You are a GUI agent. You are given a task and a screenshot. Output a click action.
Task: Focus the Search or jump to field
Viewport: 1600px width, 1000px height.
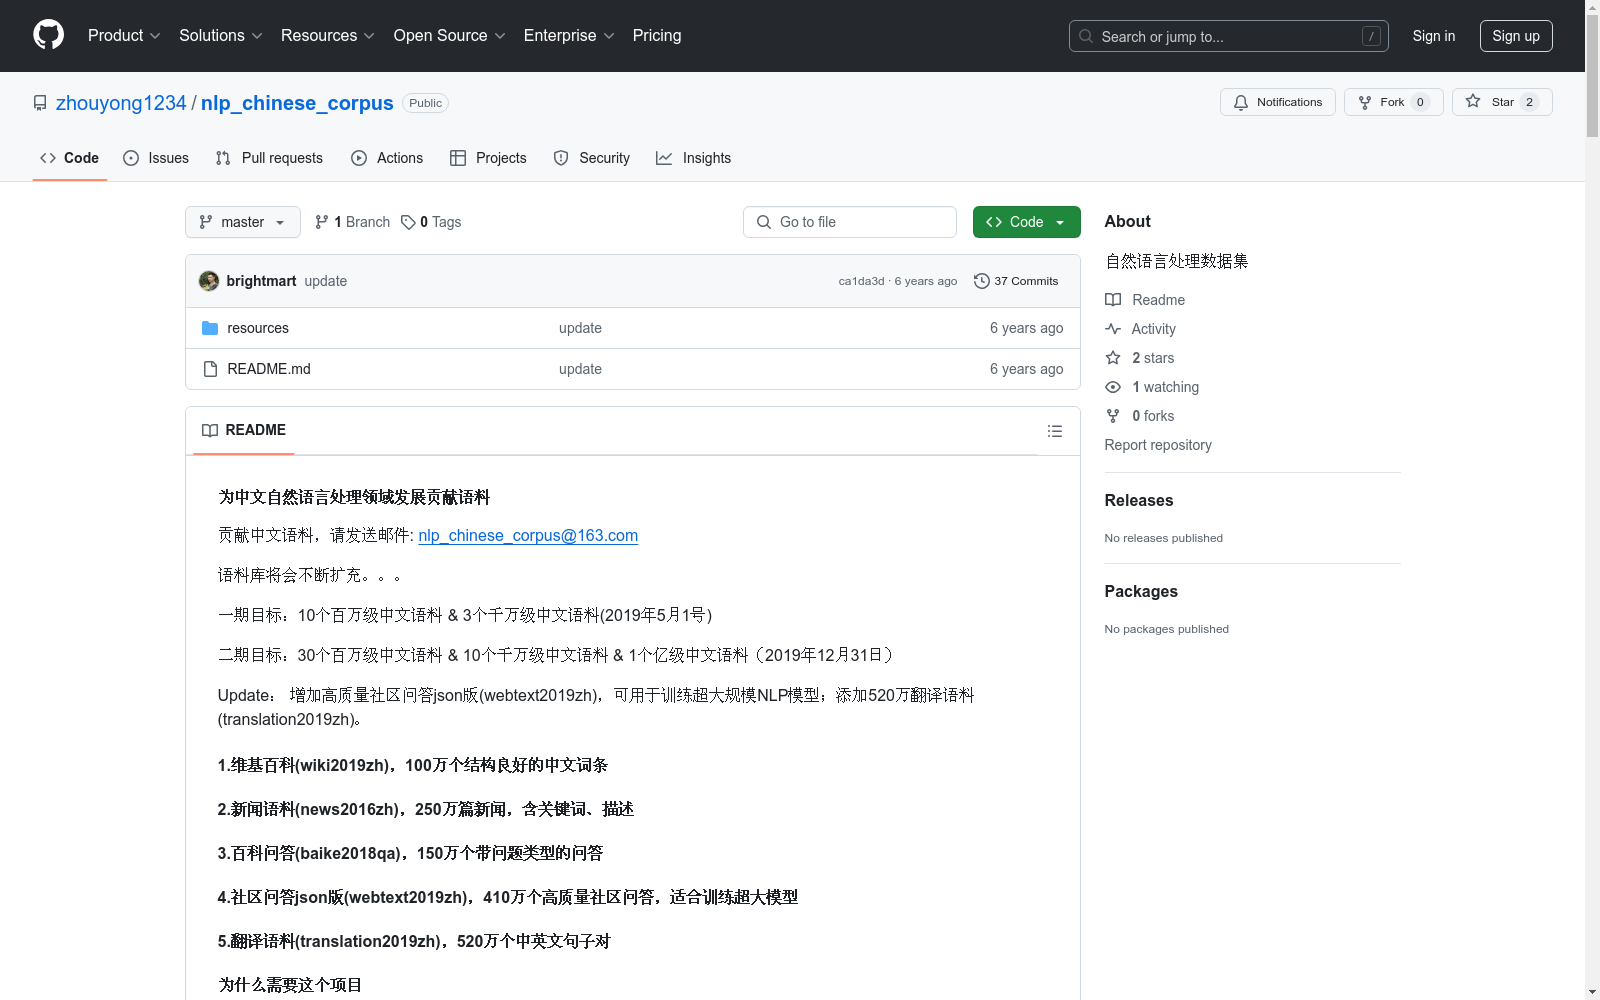point(1229,36)
